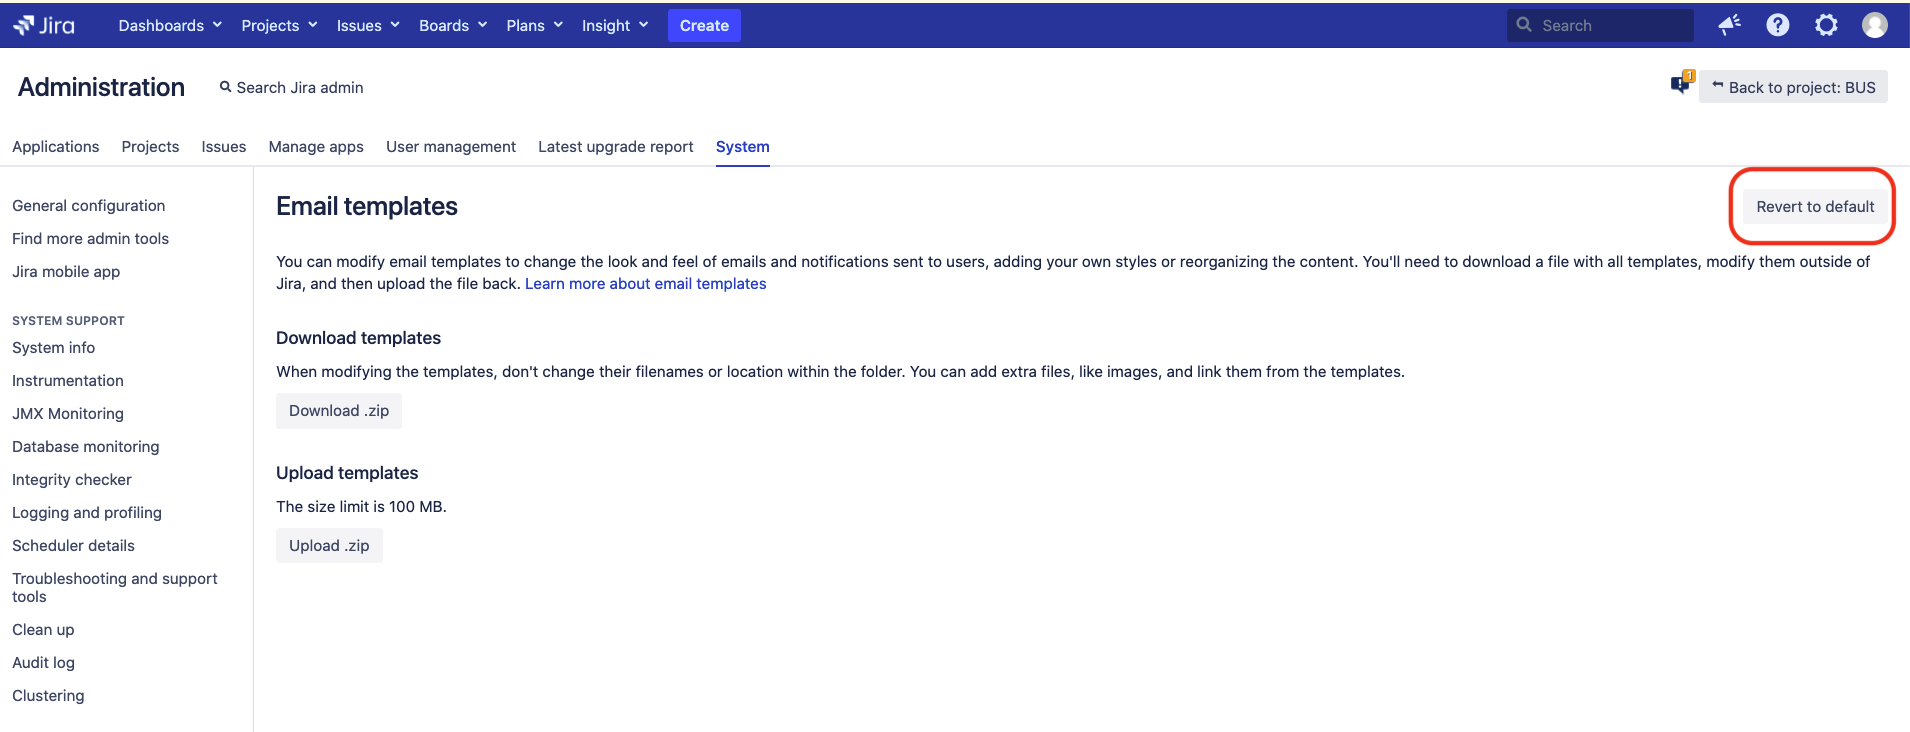Viewport: 1910px width, 732px height.
Task: Expand the Insight dropdown
Action: tap(615, 25)
